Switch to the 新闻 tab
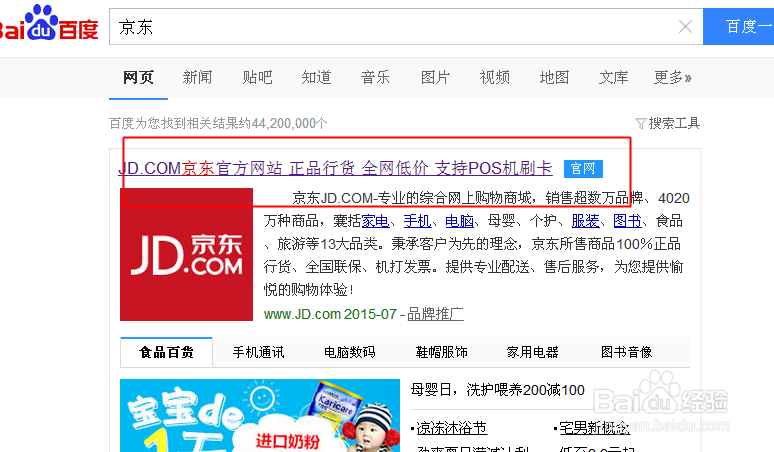Viewport: 774px width, 452px height. click(x=197, y=77)
